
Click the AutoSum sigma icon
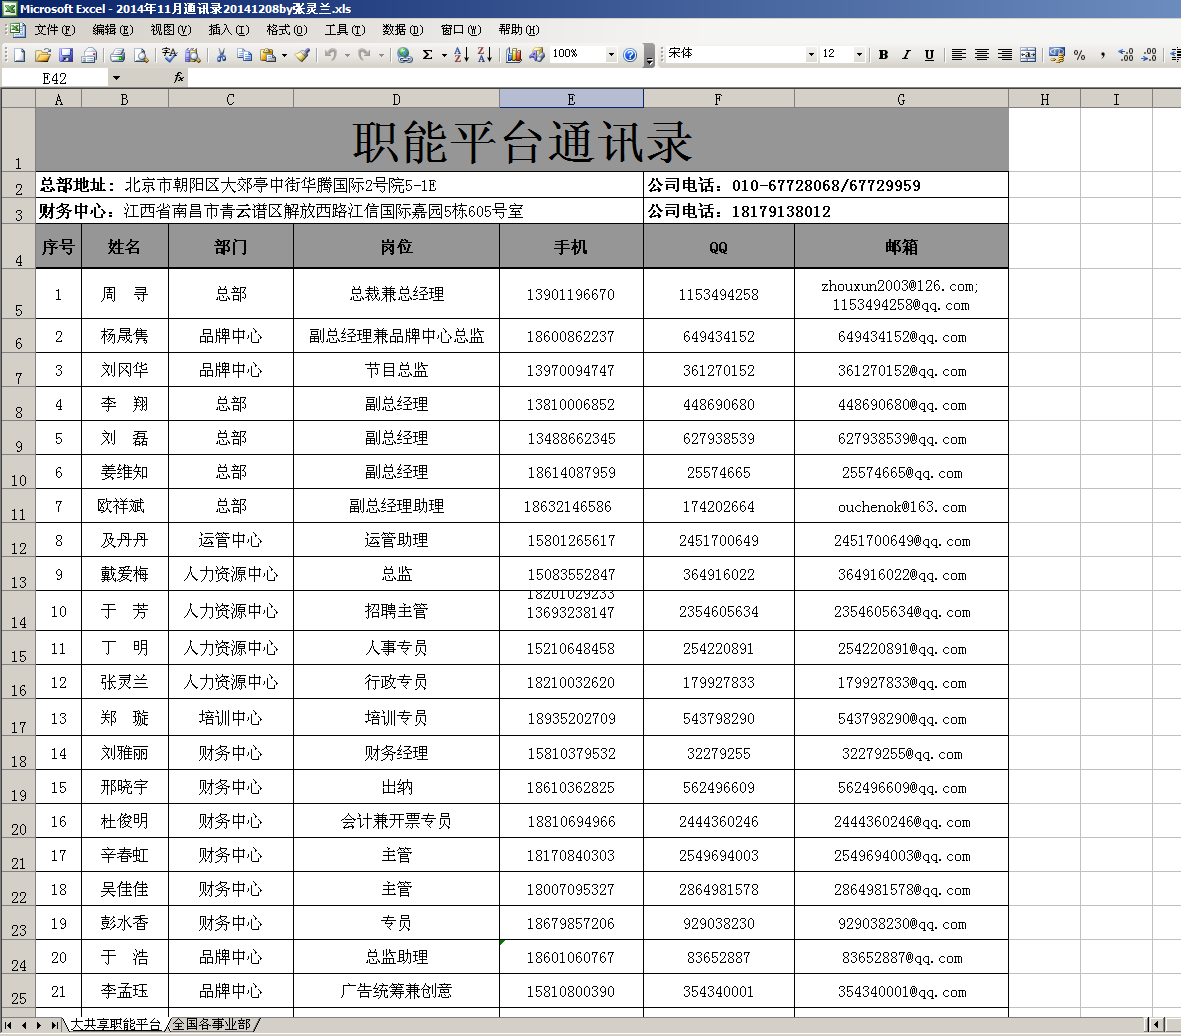[x=428, y=54]
